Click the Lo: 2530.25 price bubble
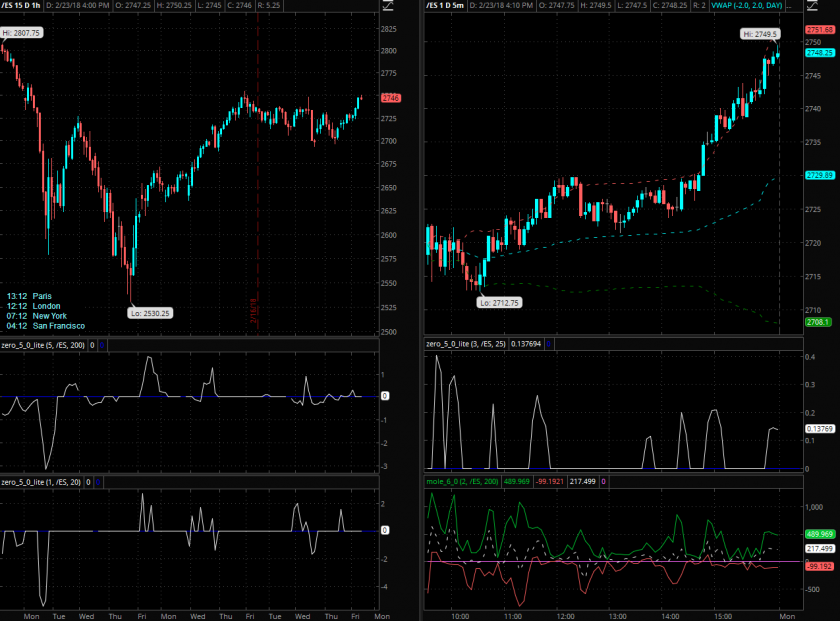The image size is (840, 621). click(150, 313)
